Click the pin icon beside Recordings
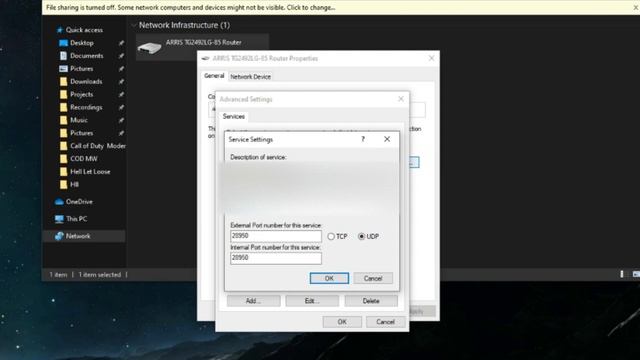Image resolution: width=640 pixels, height=360 pixels. [121, 107]
